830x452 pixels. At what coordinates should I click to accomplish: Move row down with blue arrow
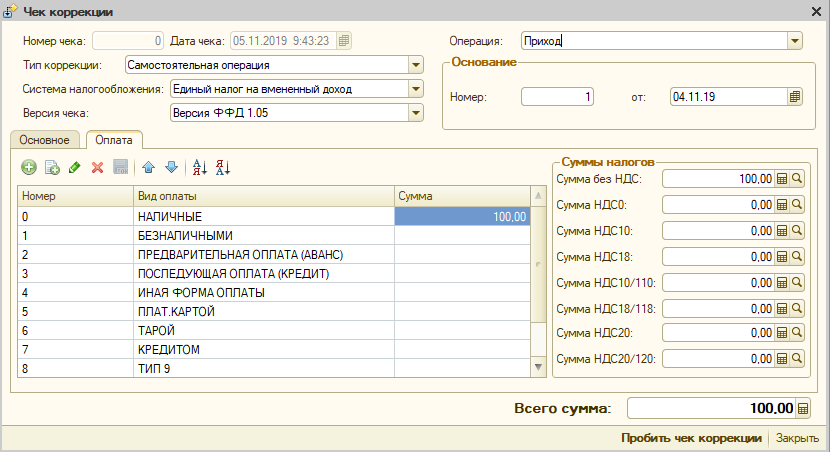click(x=170, y=167)
